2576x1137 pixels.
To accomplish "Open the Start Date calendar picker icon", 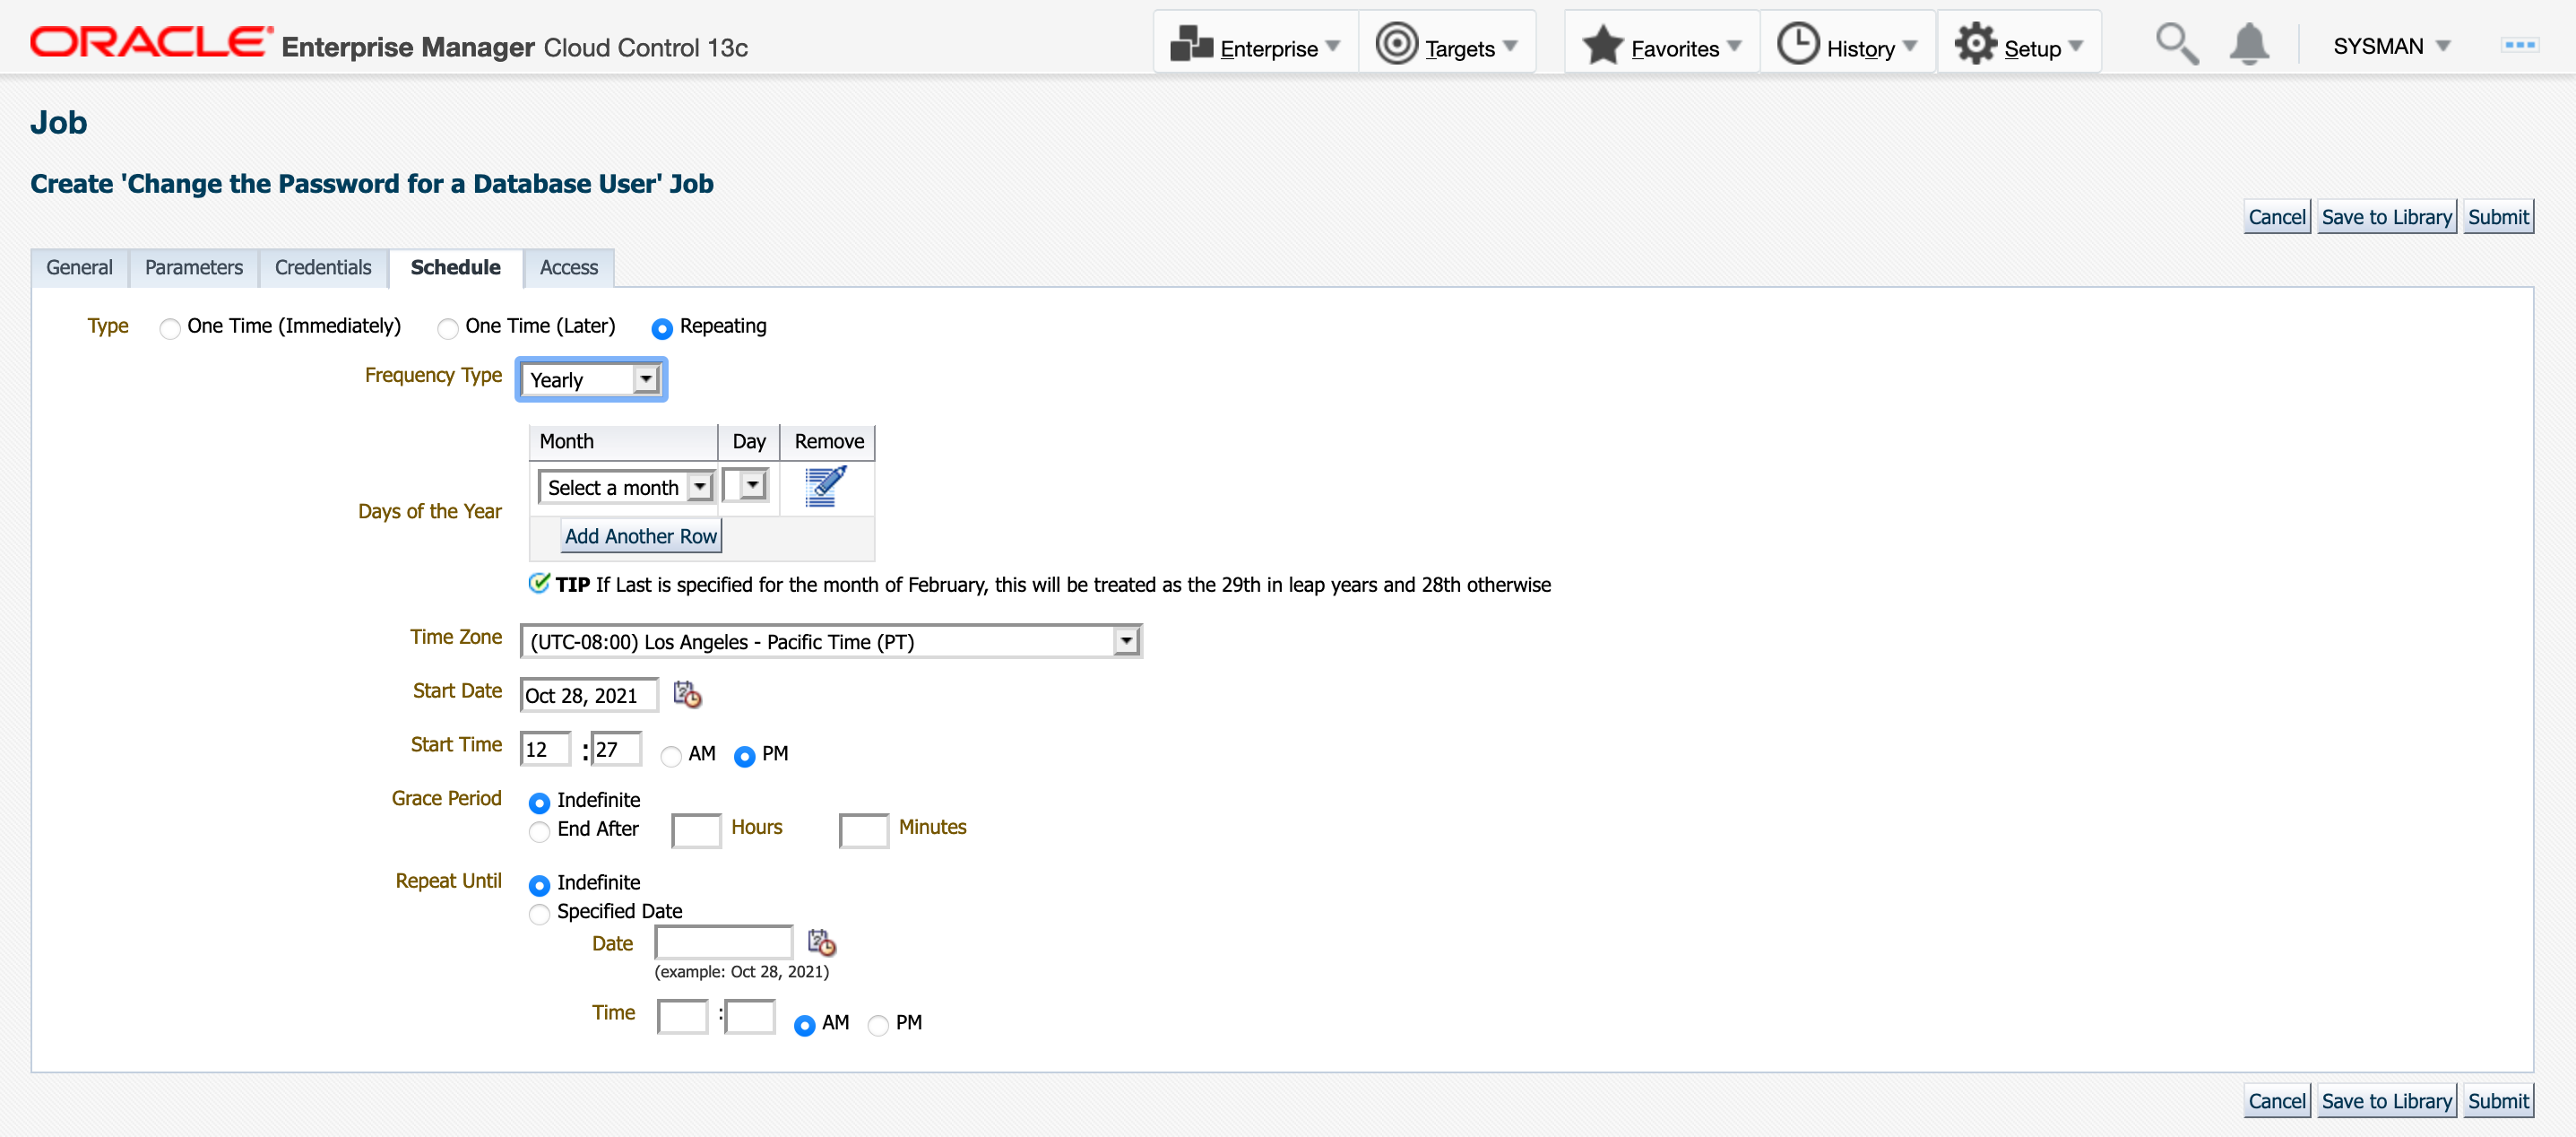I will [687, 695].
